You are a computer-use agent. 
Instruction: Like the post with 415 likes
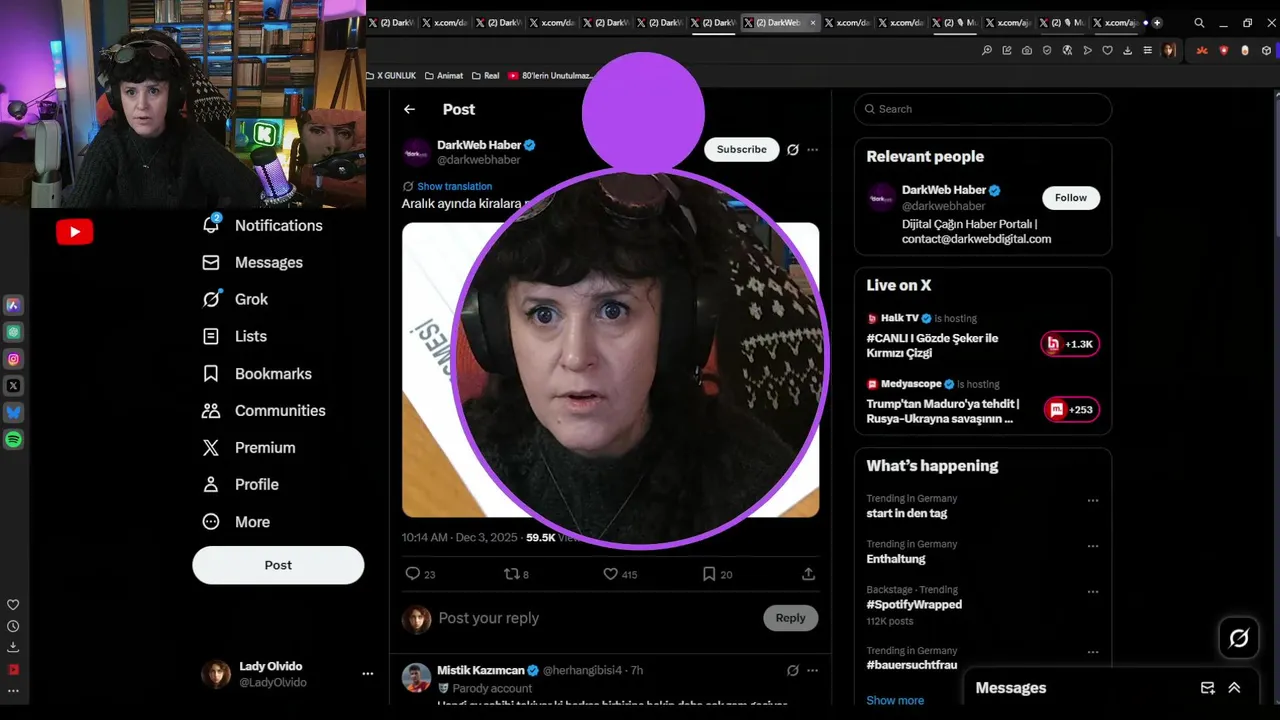[620, 574]
